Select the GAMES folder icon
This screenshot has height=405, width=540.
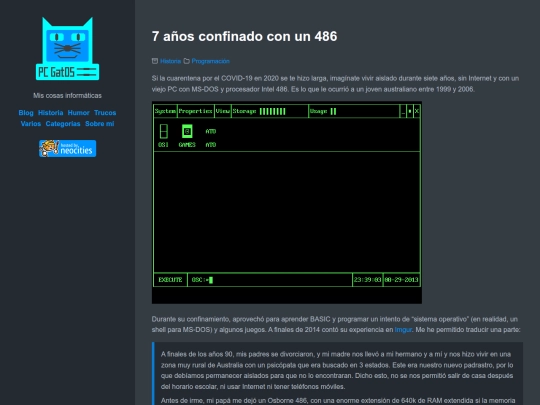(x=187, y=136)
